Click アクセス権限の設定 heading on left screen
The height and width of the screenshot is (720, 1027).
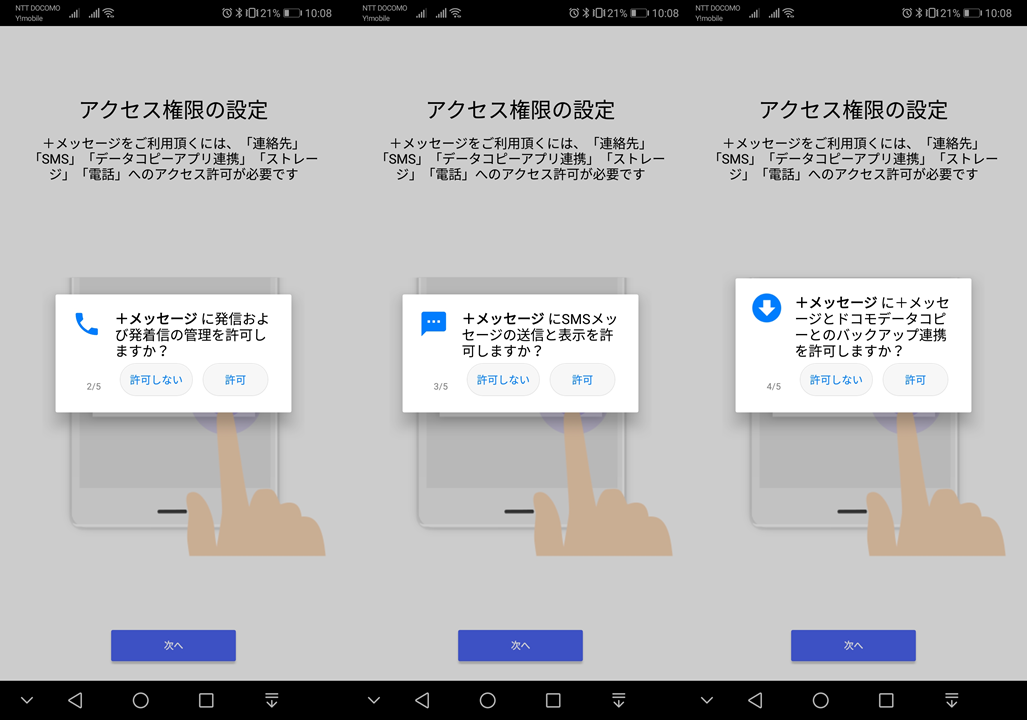(x=174, y=110)
